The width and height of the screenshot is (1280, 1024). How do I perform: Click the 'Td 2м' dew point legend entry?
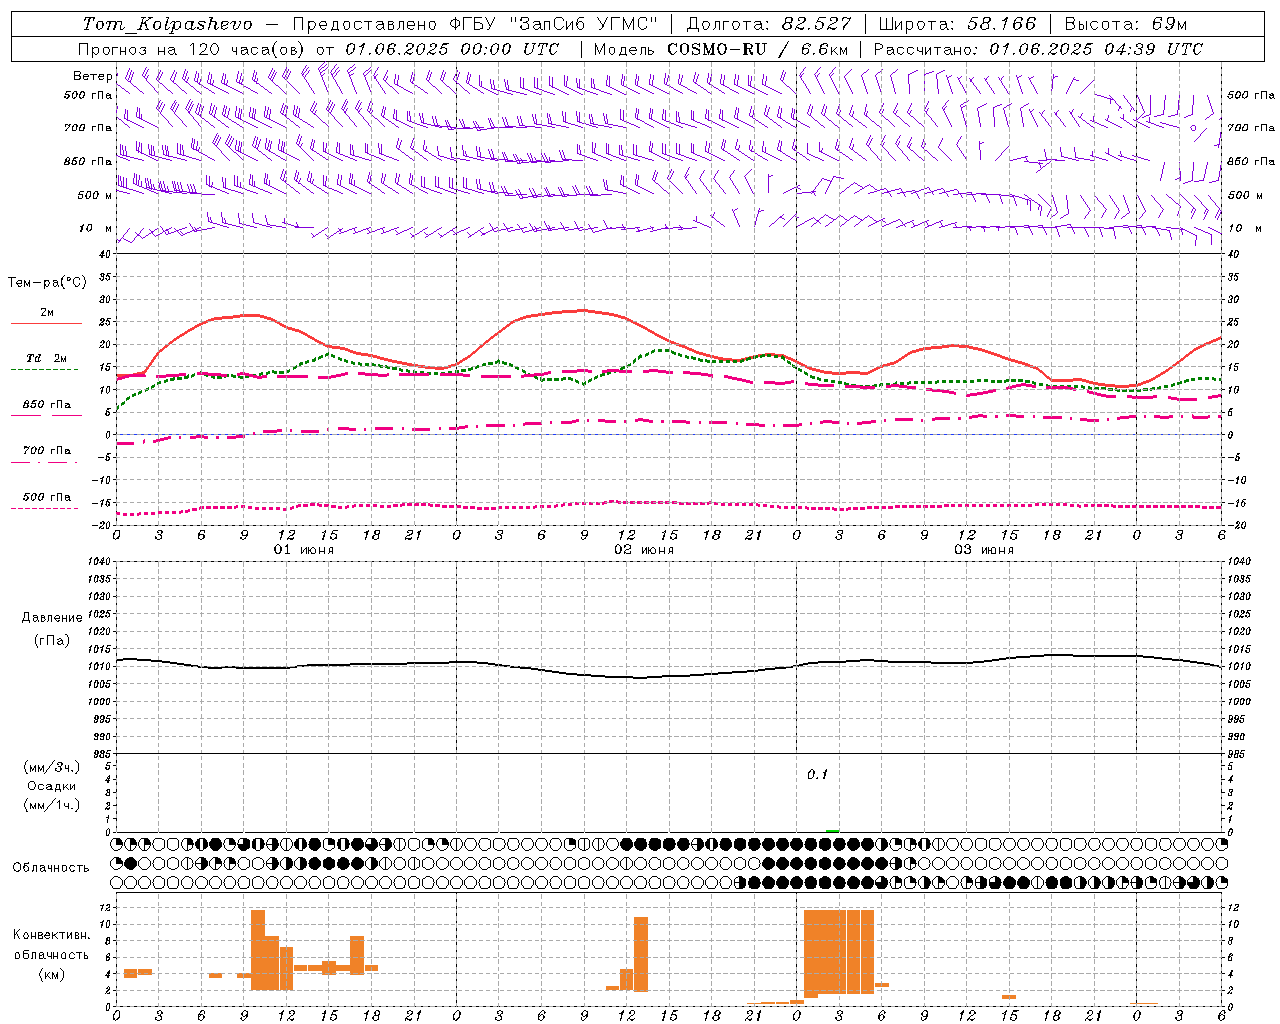[46, 358]
